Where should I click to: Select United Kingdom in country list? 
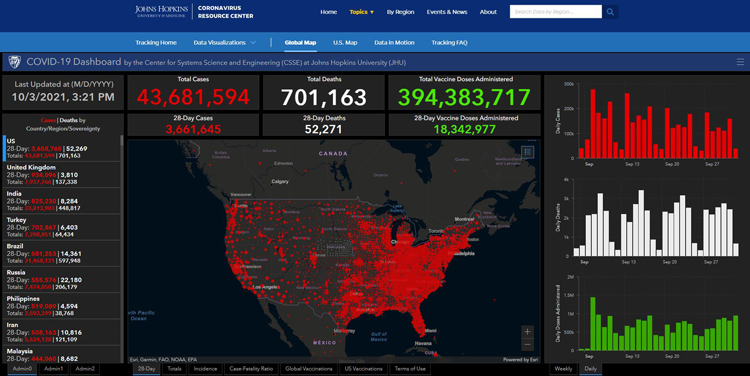tap(62, 175)
